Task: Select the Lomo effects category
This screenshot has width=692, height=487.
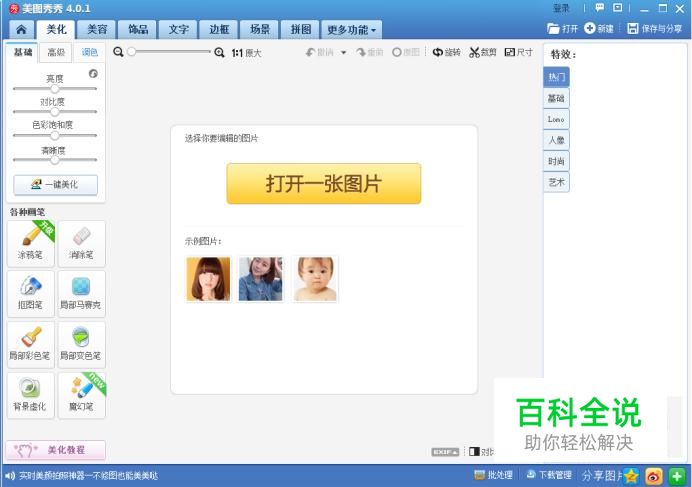Action: coord(556,119)
